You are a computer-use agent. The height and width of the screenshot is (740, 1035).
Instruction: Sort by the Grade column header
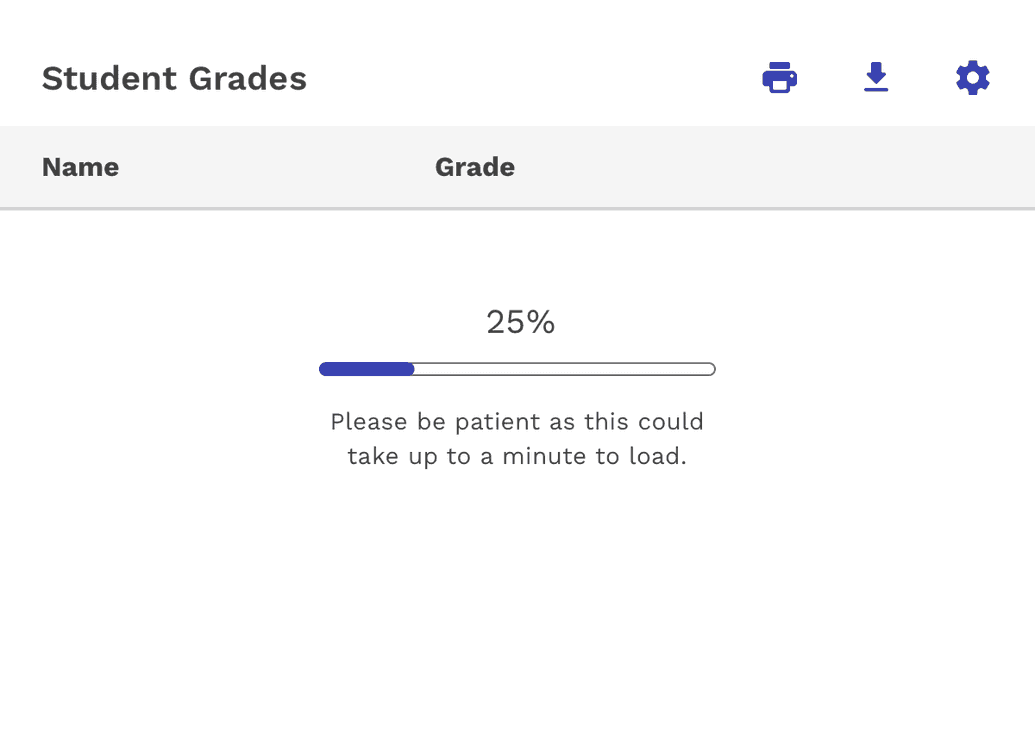(474, 167)
